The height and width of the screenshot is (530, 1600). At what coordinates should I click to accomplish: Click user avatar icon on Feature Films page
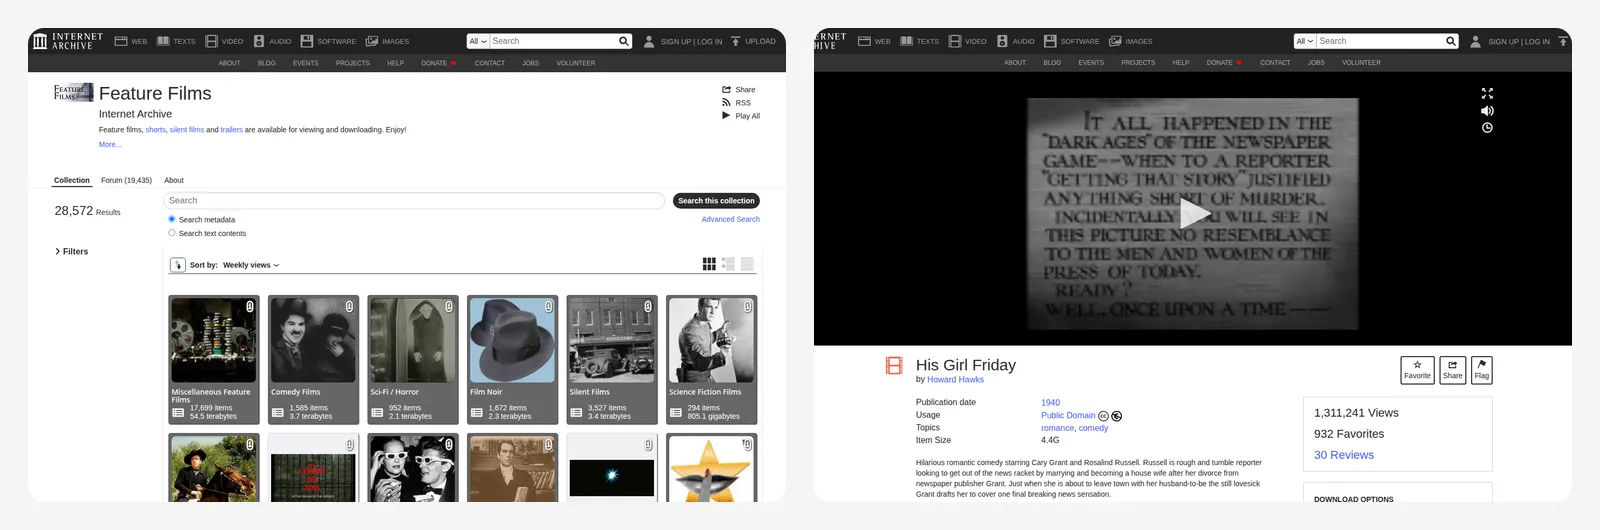(649, 41)
